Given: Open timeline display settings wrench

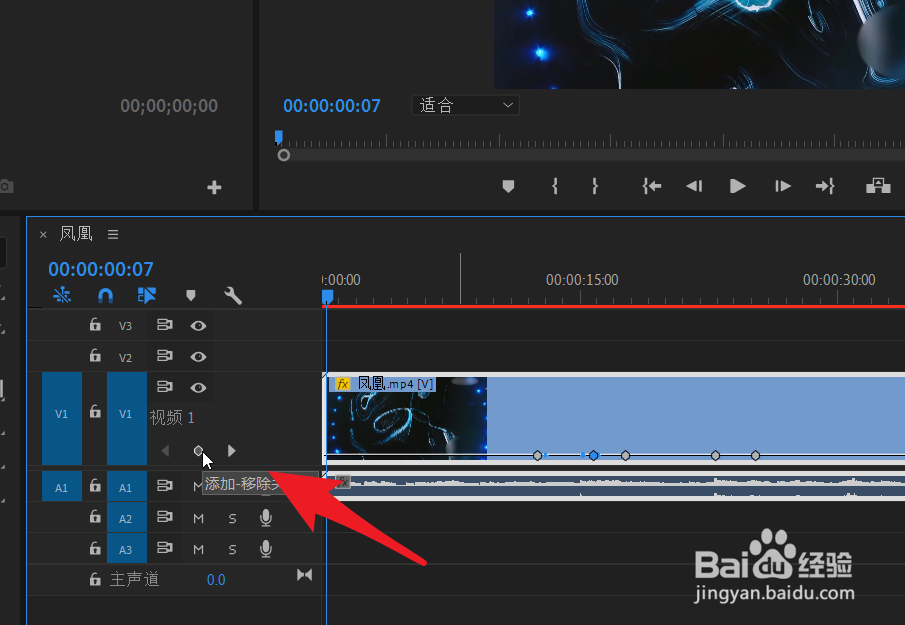Looking at the screenshot, I should click(233, 295).
